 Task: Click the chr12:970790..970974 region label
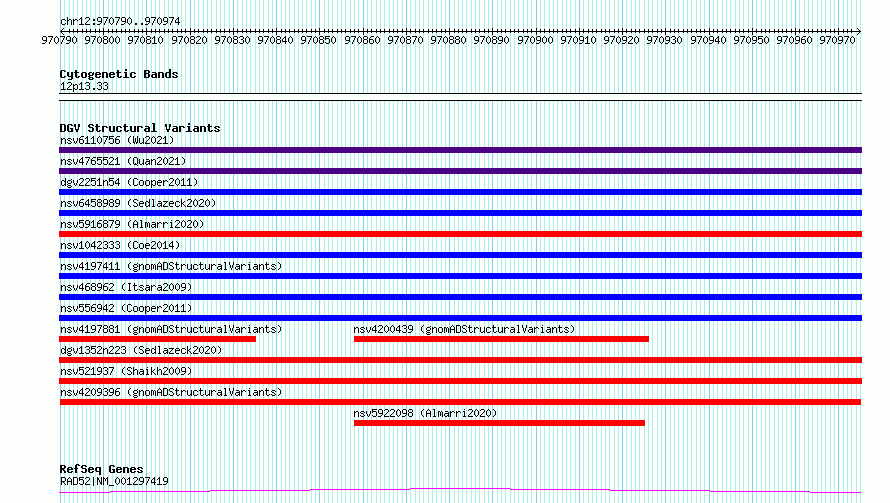120,22
